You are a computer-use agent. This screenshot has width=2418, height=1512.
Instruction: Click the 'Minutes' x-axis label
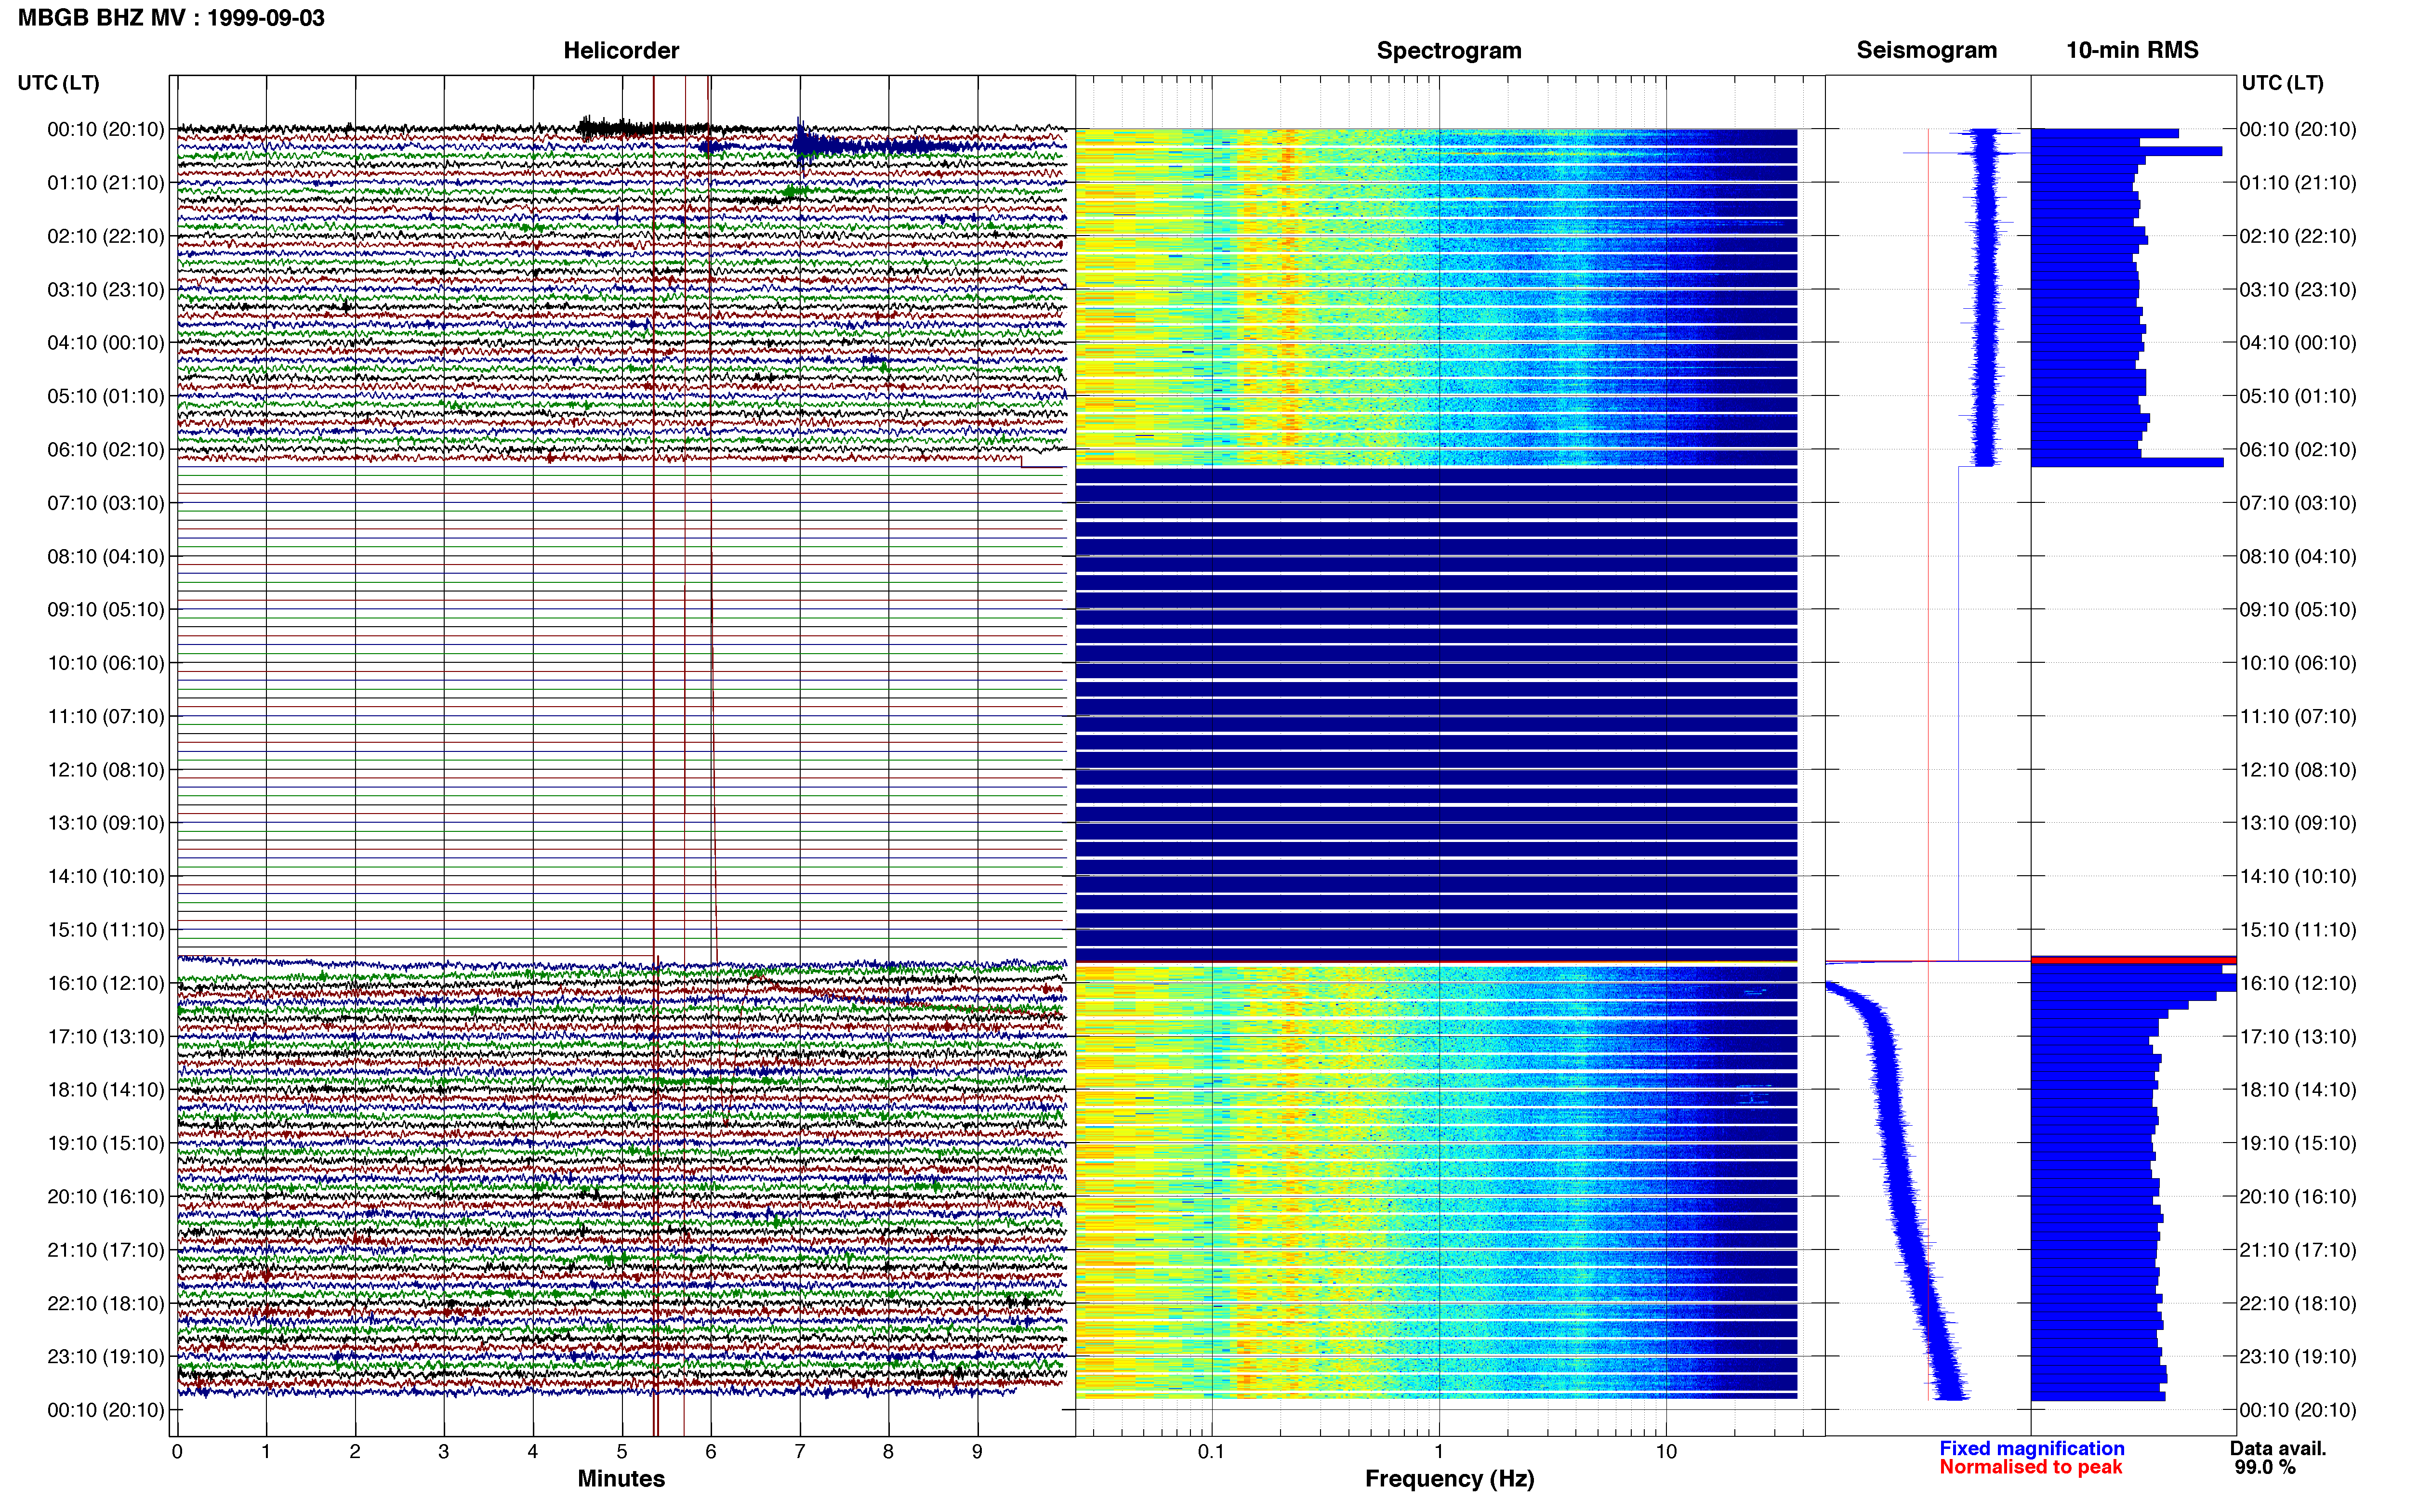(x=621, y=1479)
